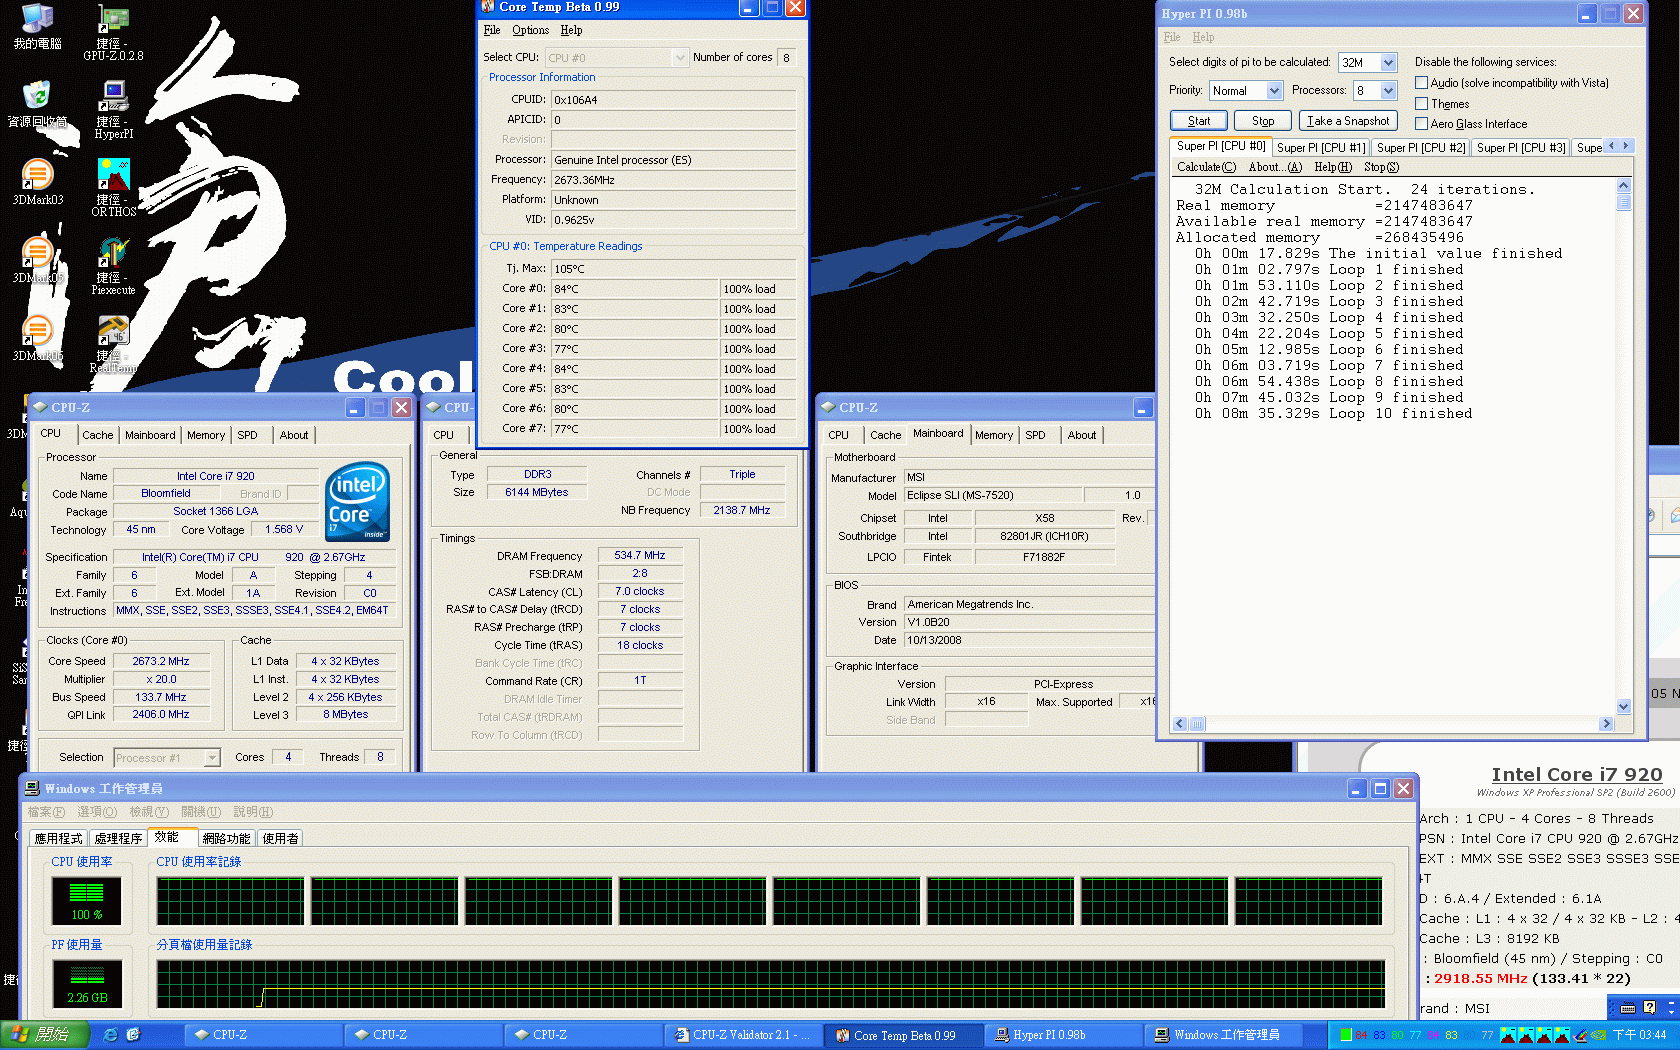
Task: Click the Frequency field showing 2673.36MHz
Action: (674, 180)
